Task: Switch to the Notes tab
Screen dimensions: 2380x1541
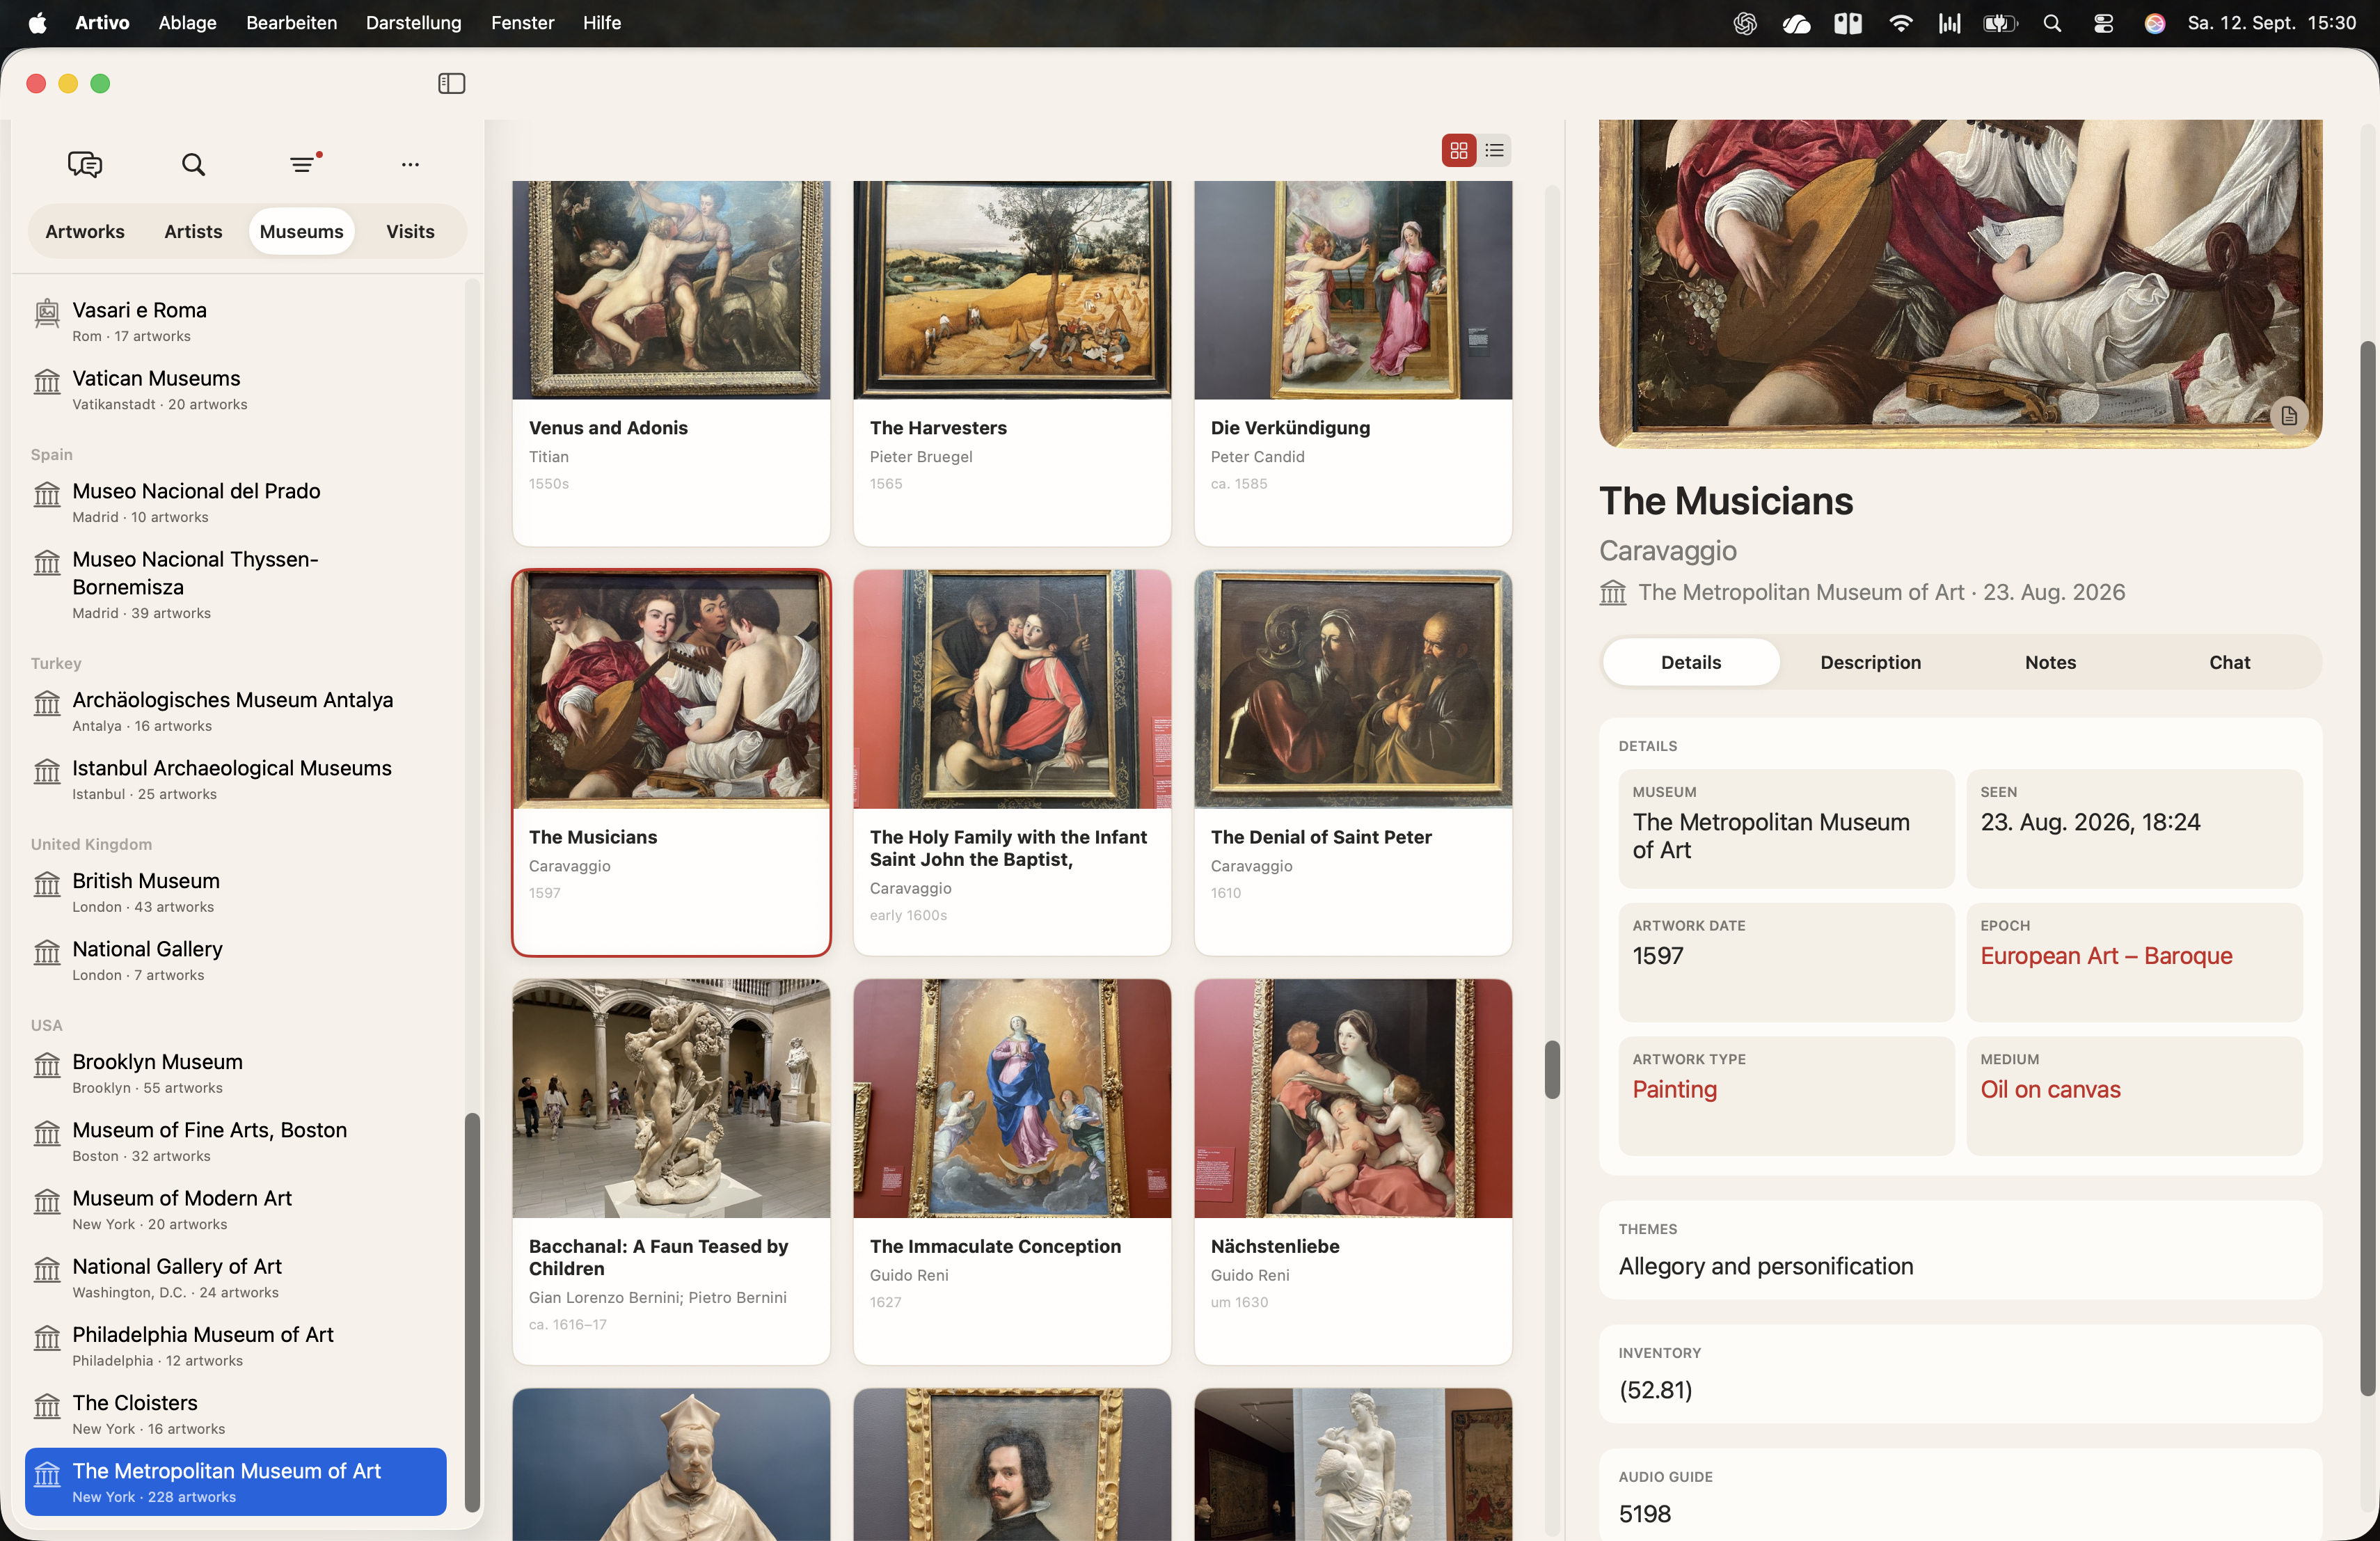Action: (x=2050, y=662)
